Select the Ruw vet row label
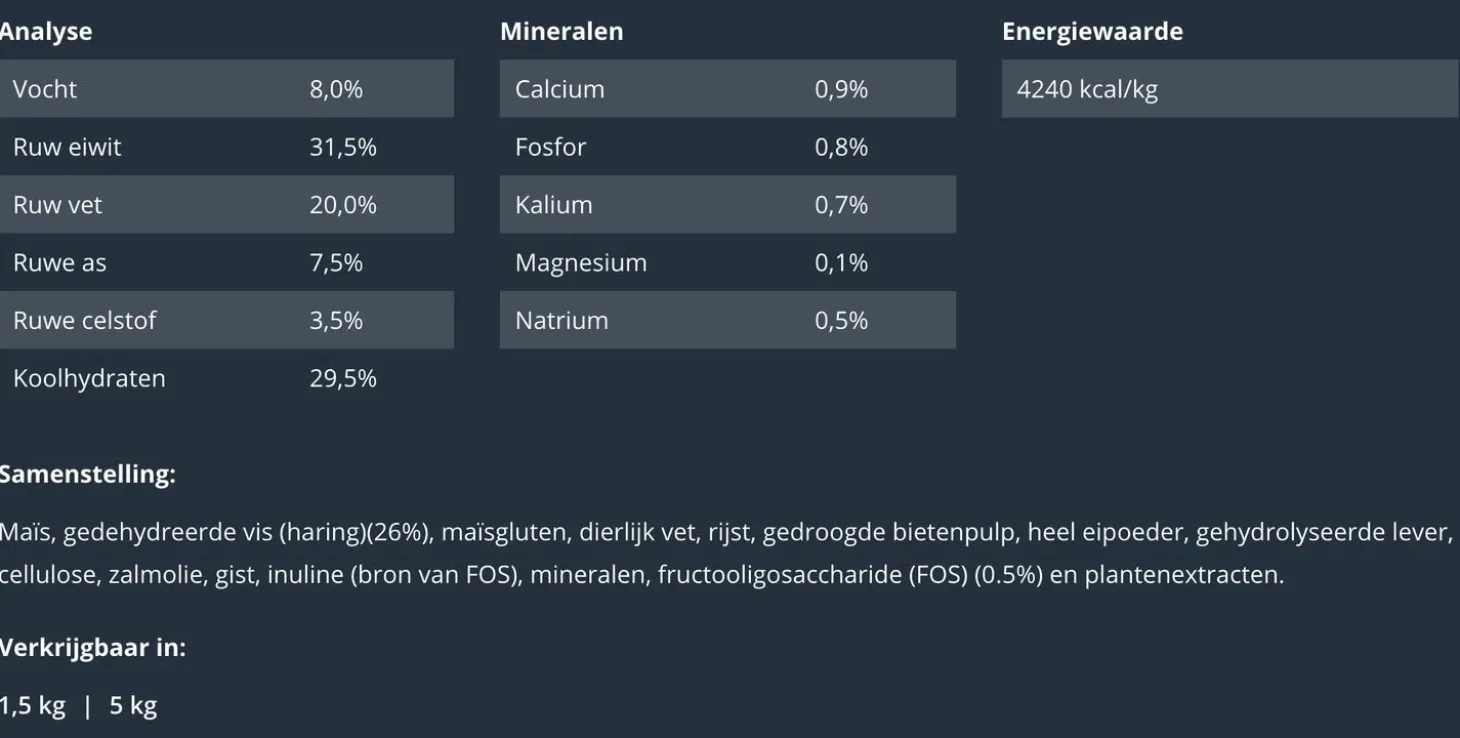The image size is (1460, 738). point(57,205)
